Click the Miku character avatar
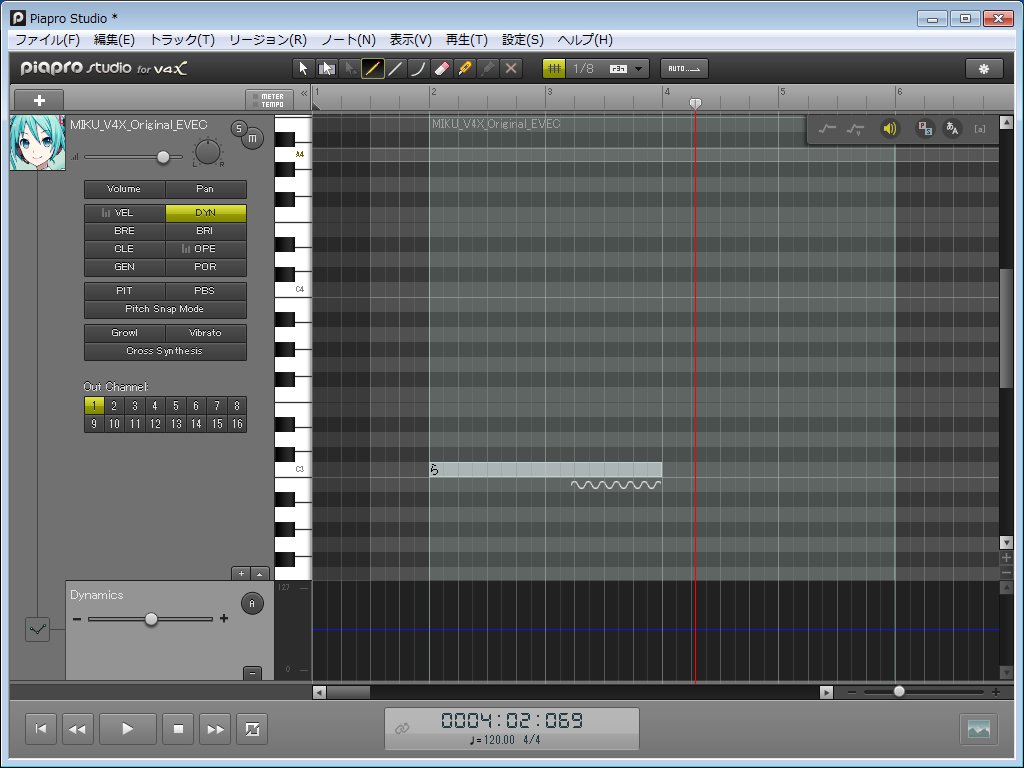 (x=38, y=142)
